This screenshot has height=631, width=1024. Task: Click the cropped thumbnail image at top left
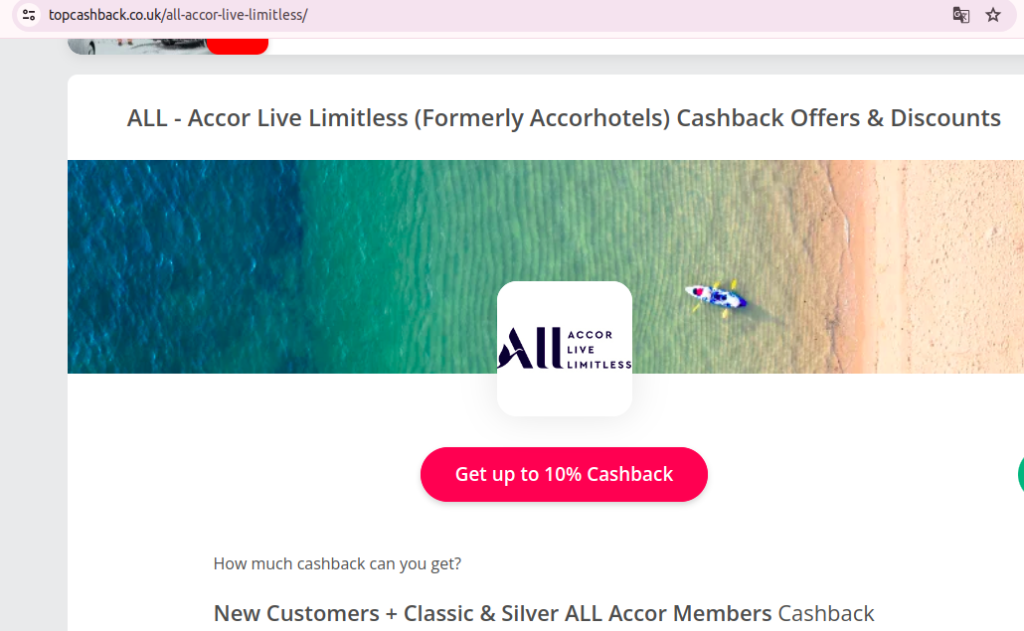pyautogui.click(x=137, y=46)
